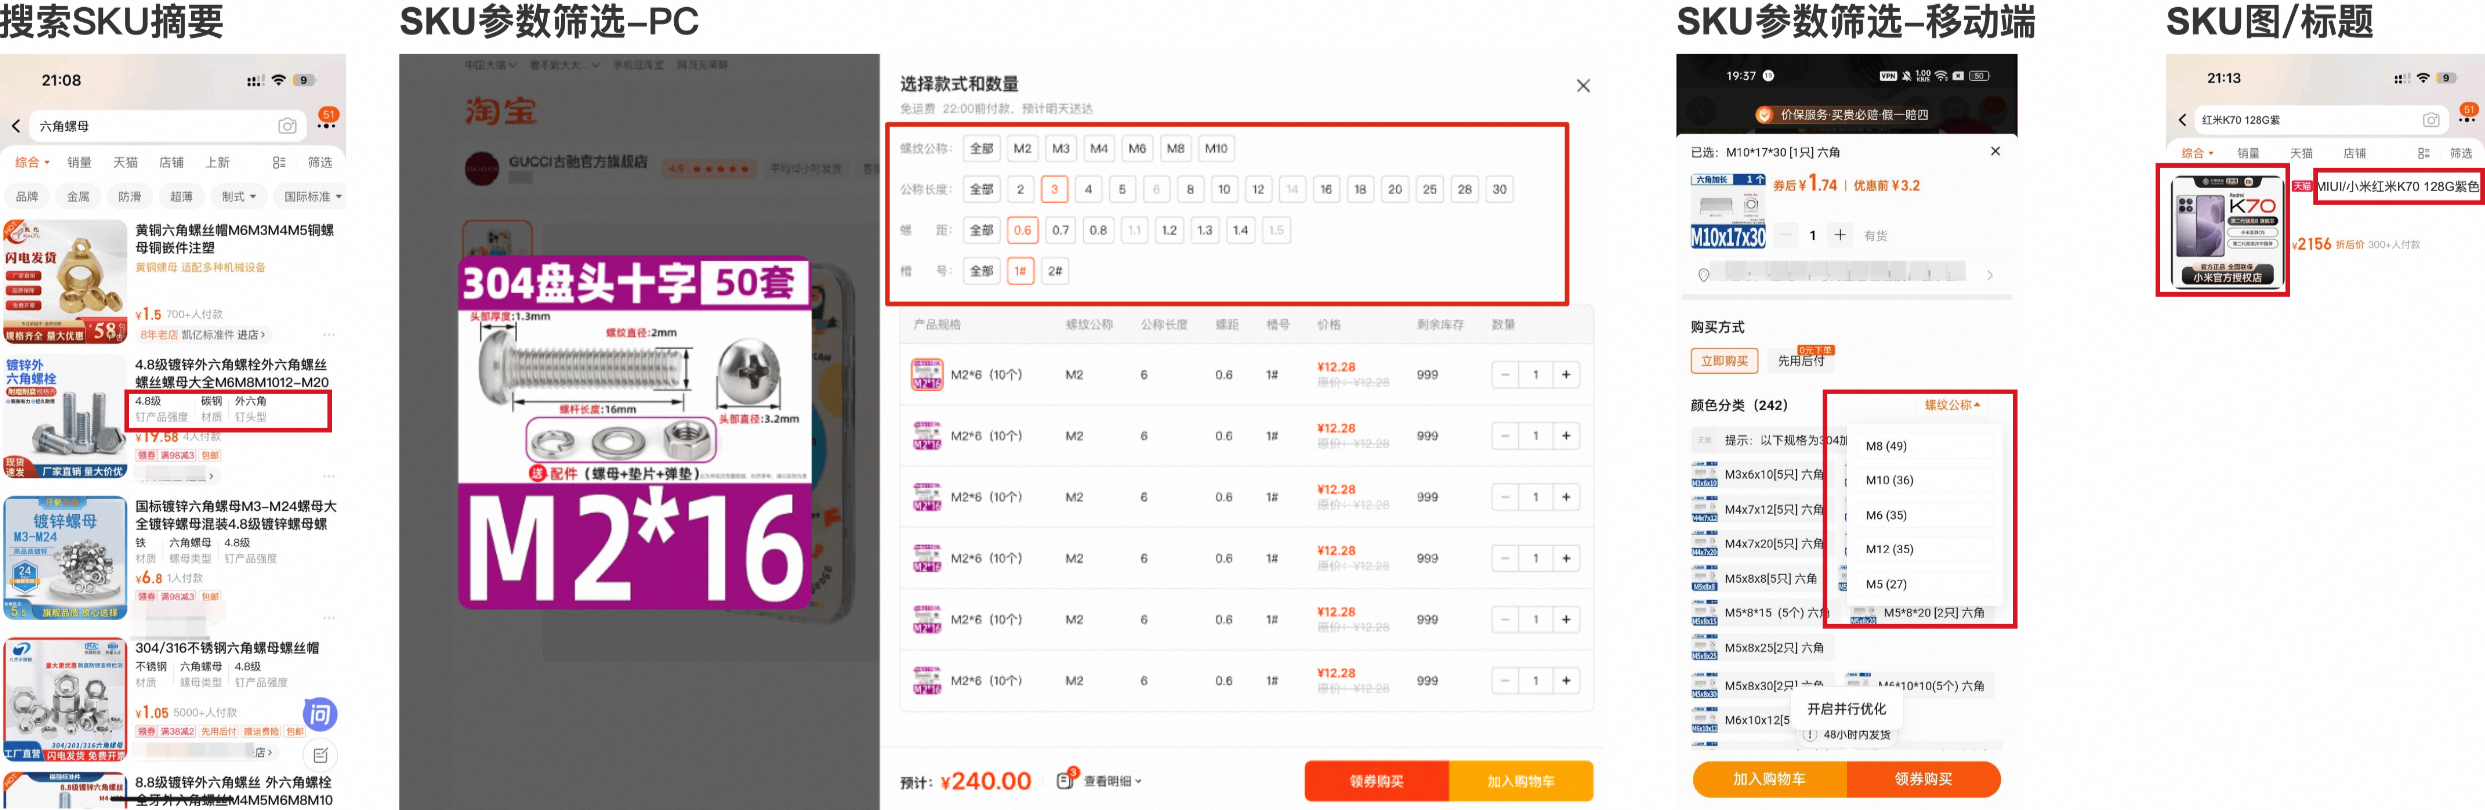Tap mobile 加入购物车 bottom button
The image size is (2485, 810).
pyautogui.click(x=1769, y=779)
